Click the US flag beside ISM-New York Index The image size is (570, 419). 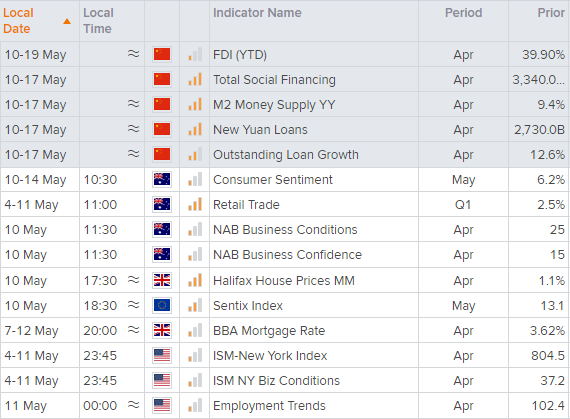[162, 355]
